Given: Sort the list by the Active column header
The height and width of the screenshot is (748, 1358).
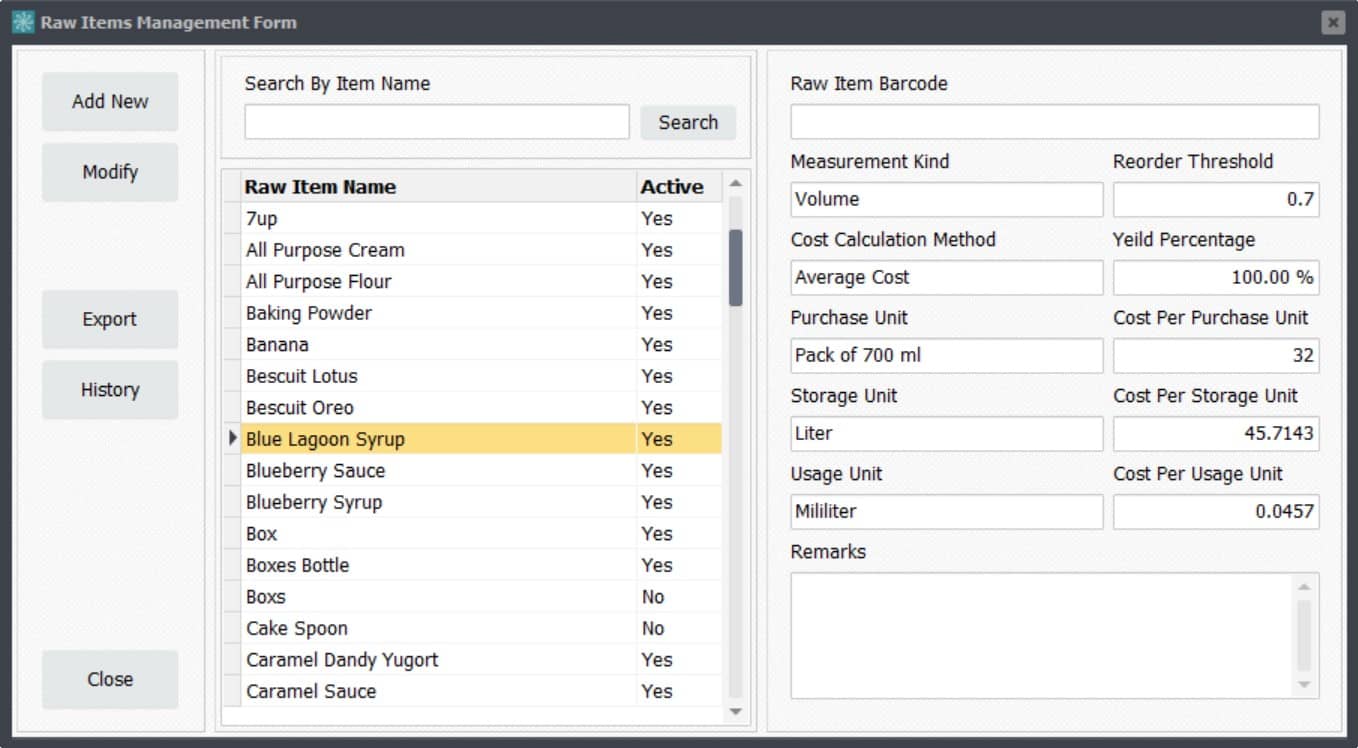Looking at the screenshot, I should [671, 186].
